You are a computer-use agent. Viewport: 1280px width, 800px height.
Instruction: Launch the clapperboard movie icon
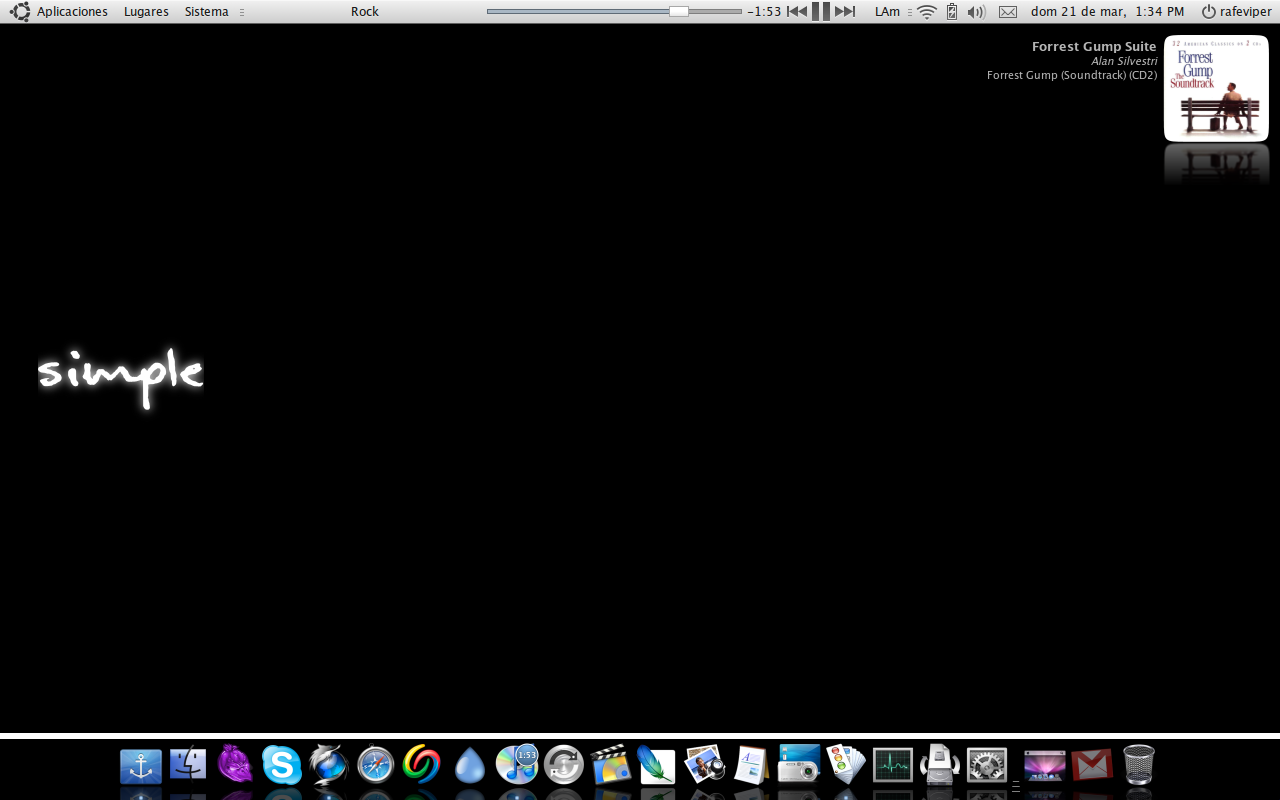[610, 765]
